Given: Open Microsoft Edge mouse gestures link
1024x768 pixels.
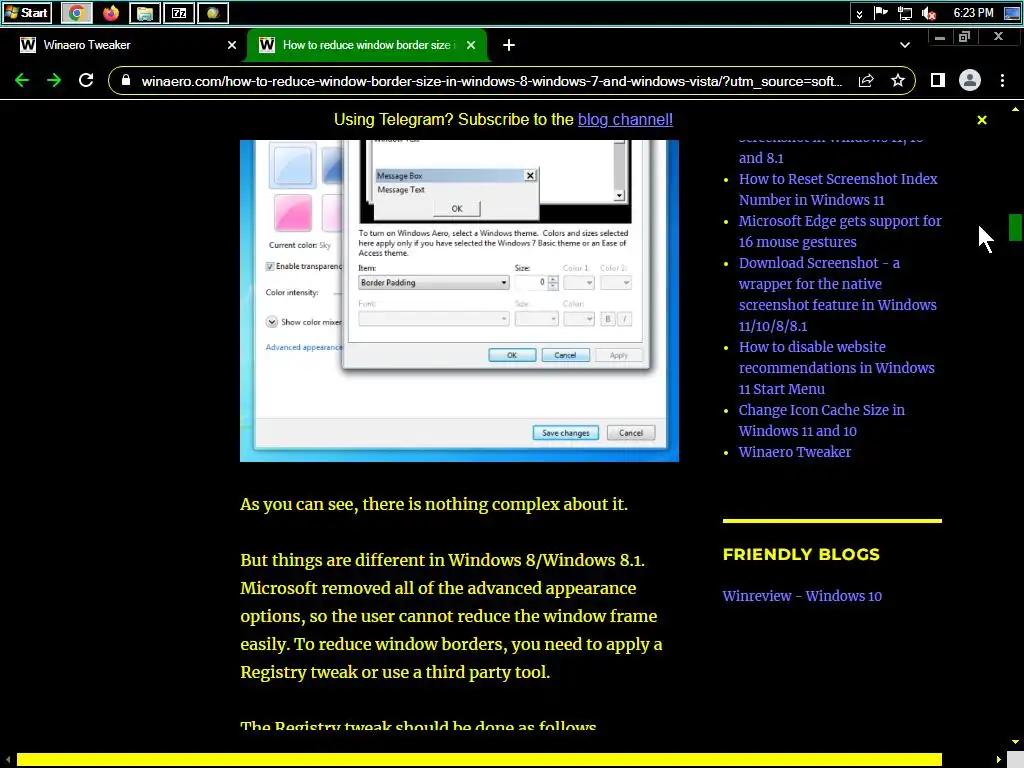Looking at the screenshot, I should [x=840, y=231].
